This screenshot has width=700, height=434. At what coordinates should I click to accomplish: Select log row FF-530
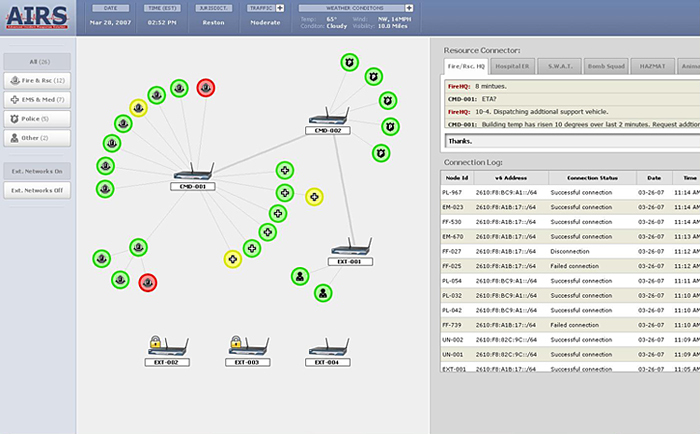point(570,222)
